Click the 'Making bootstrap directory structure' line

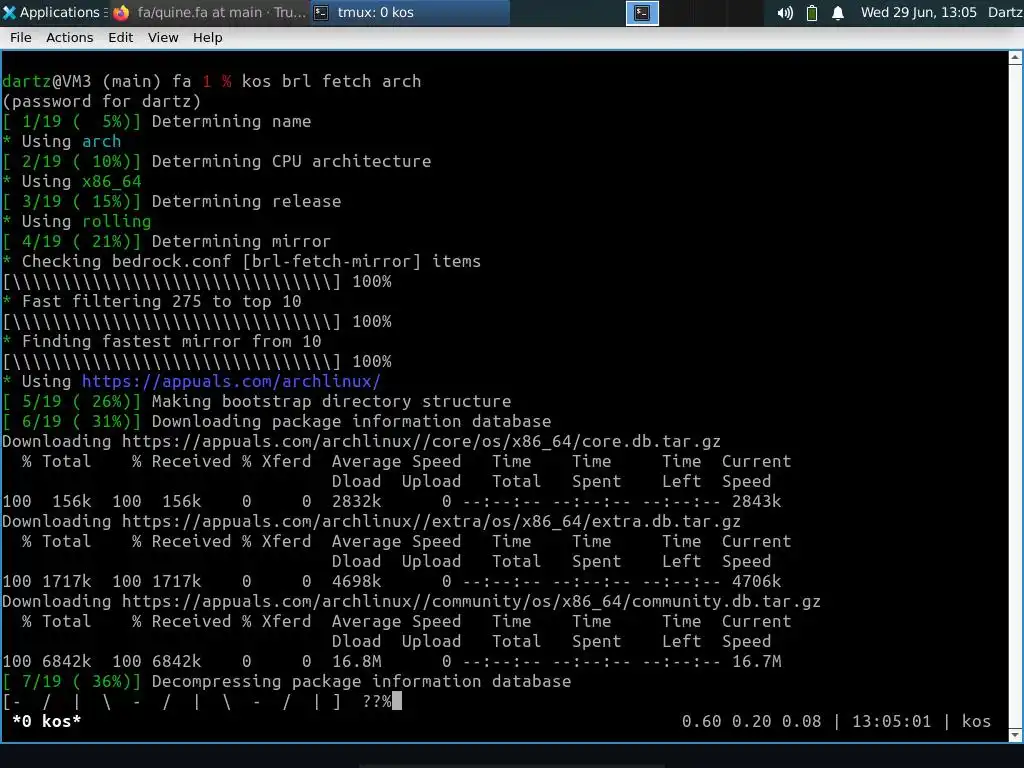(257, 401)
